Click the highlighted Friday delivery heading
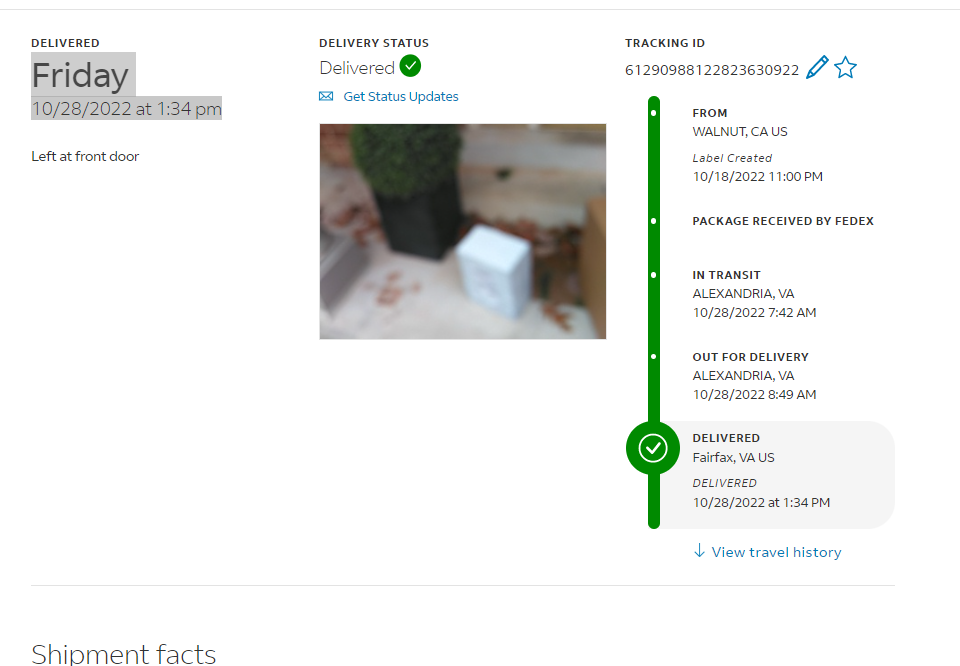 tap(80, 75)
